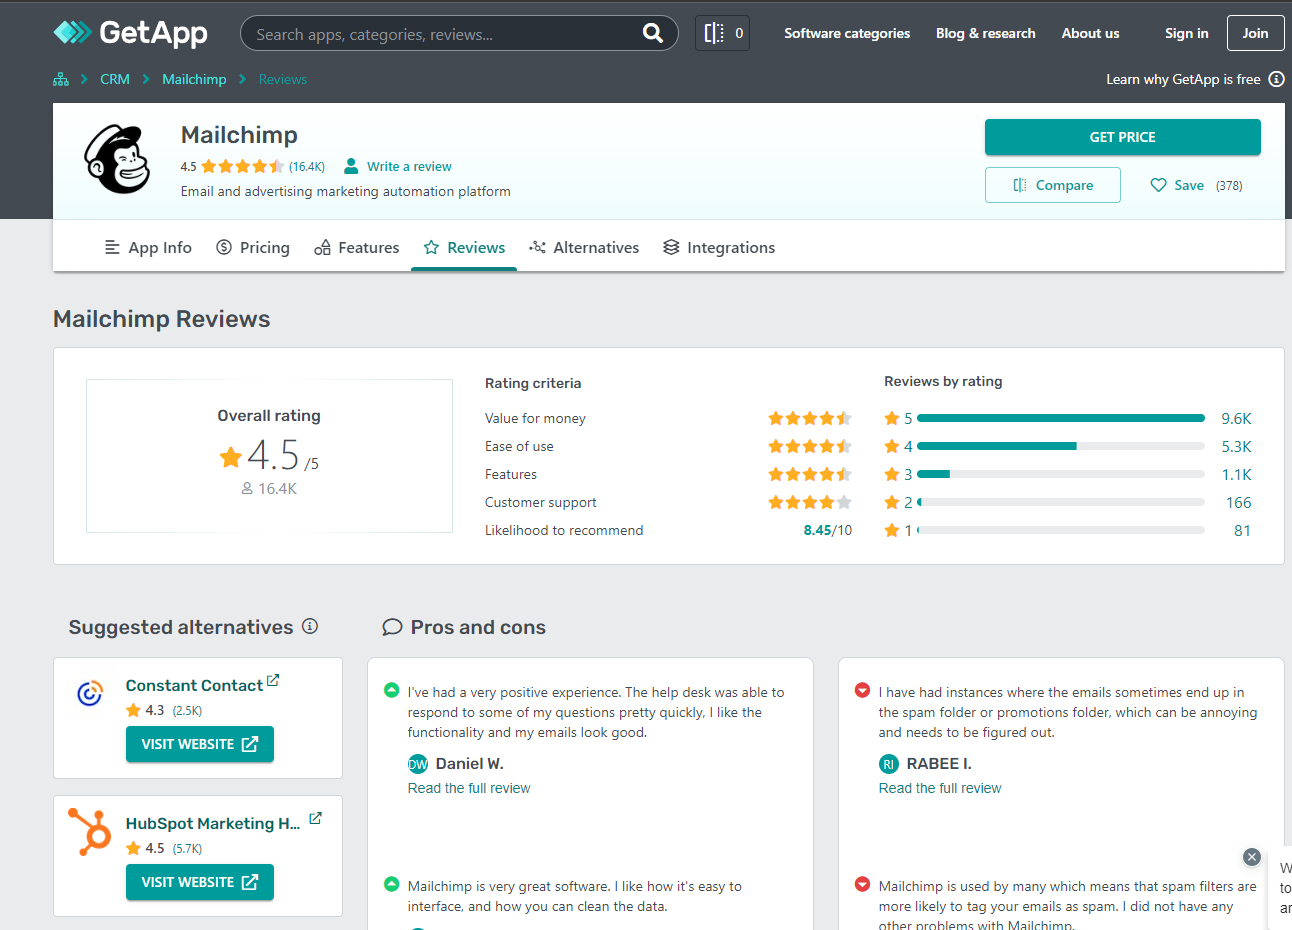Filter reviews by the 3 star bar
The height and width of the screenshot is (930, 1292).
(1060, 474)
